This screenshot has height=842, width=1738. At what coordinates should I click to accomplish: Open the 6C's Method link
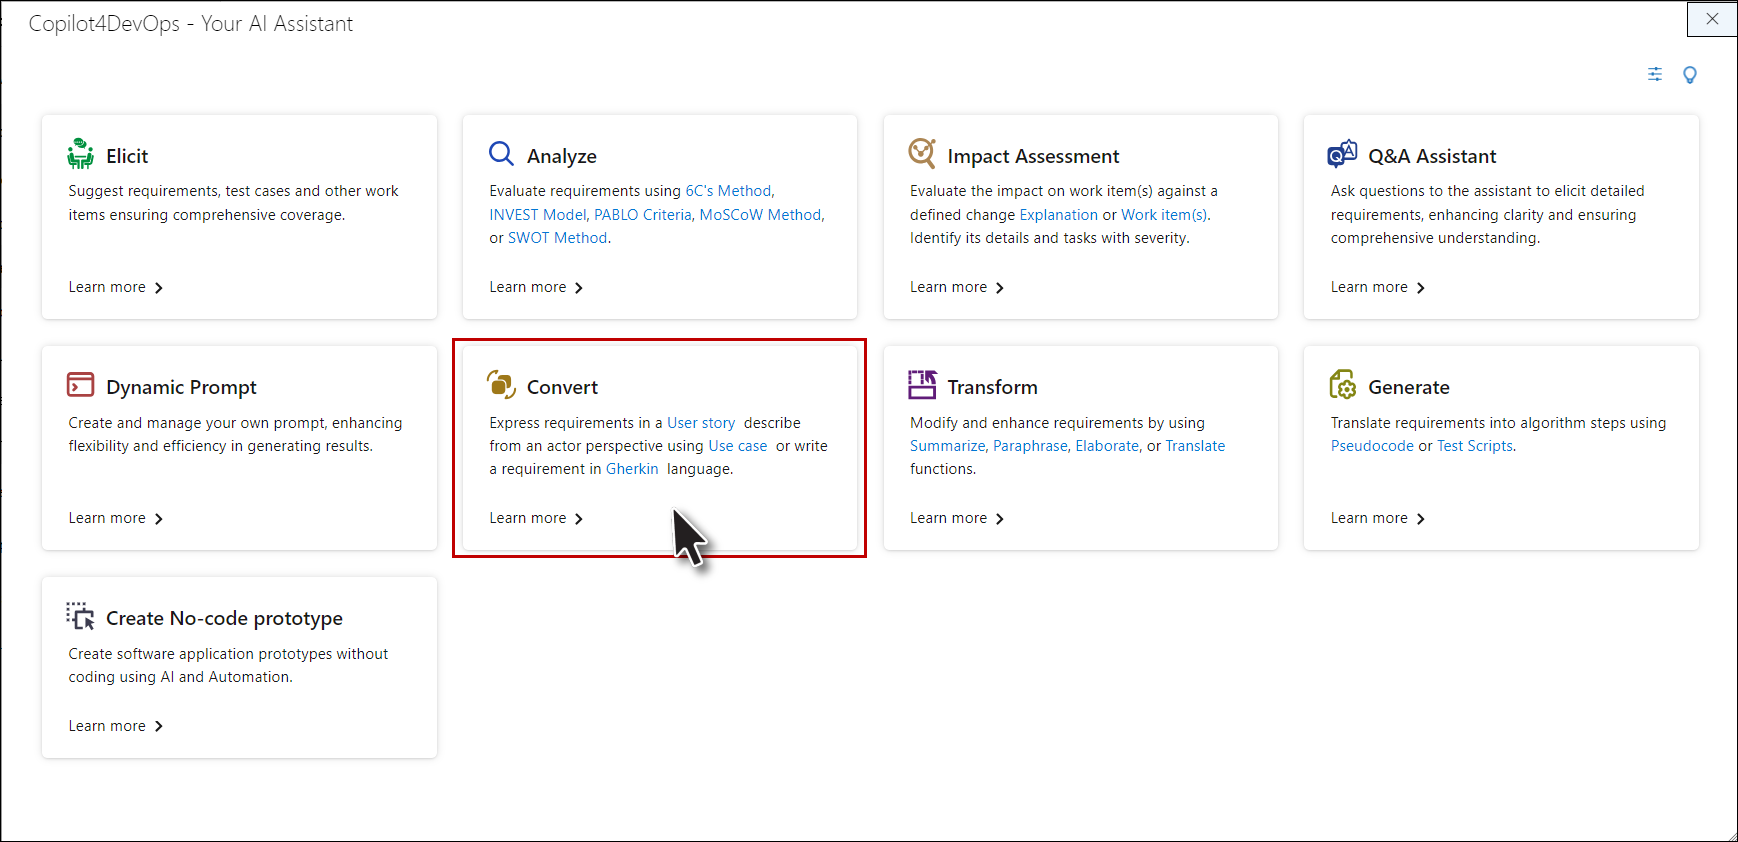pyautogui.click(x=728, y=191)
